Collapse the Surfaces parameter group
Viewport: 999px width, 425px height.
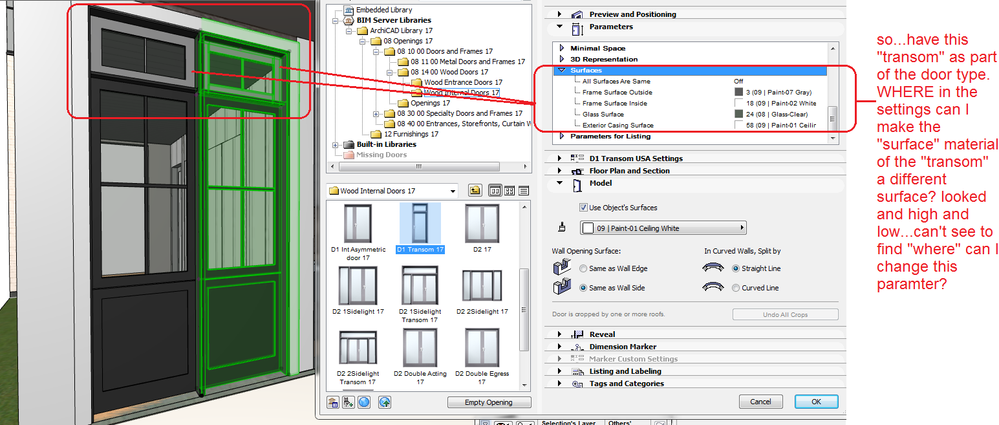(x=562, y=70)
